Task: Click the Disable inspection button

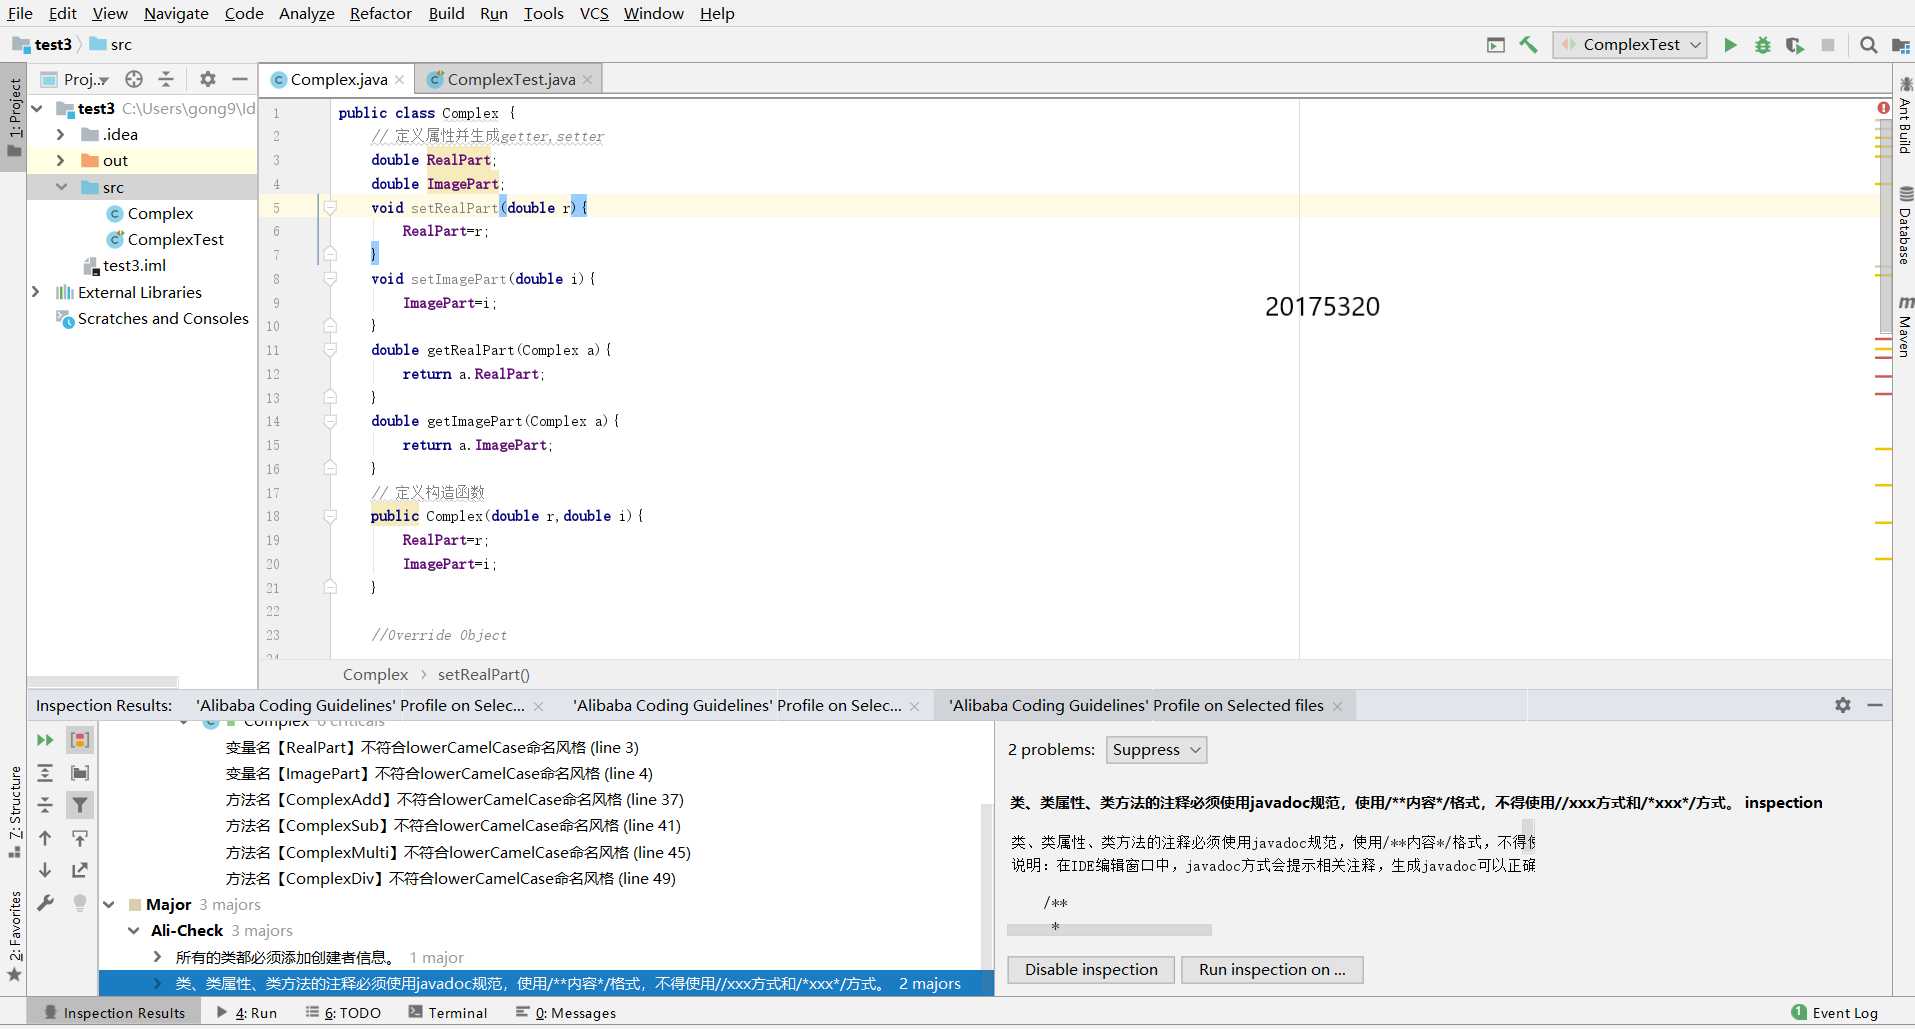Action: (1091, 969)
